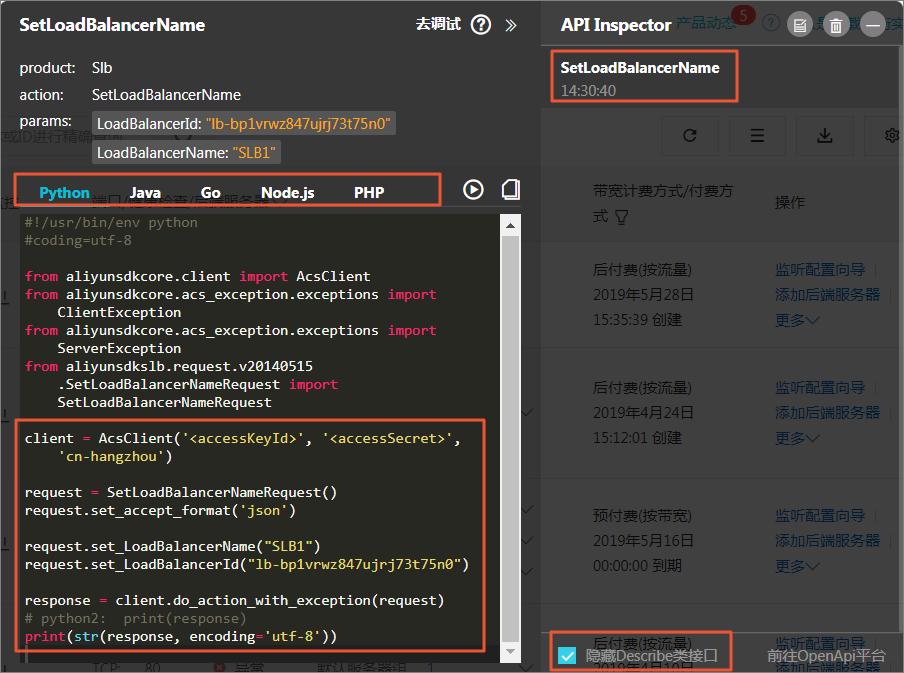904x673 pixels.
Task: Expand 更多 dropdown in 2019年4月24日 row
Action: click(x=797, y=438)
